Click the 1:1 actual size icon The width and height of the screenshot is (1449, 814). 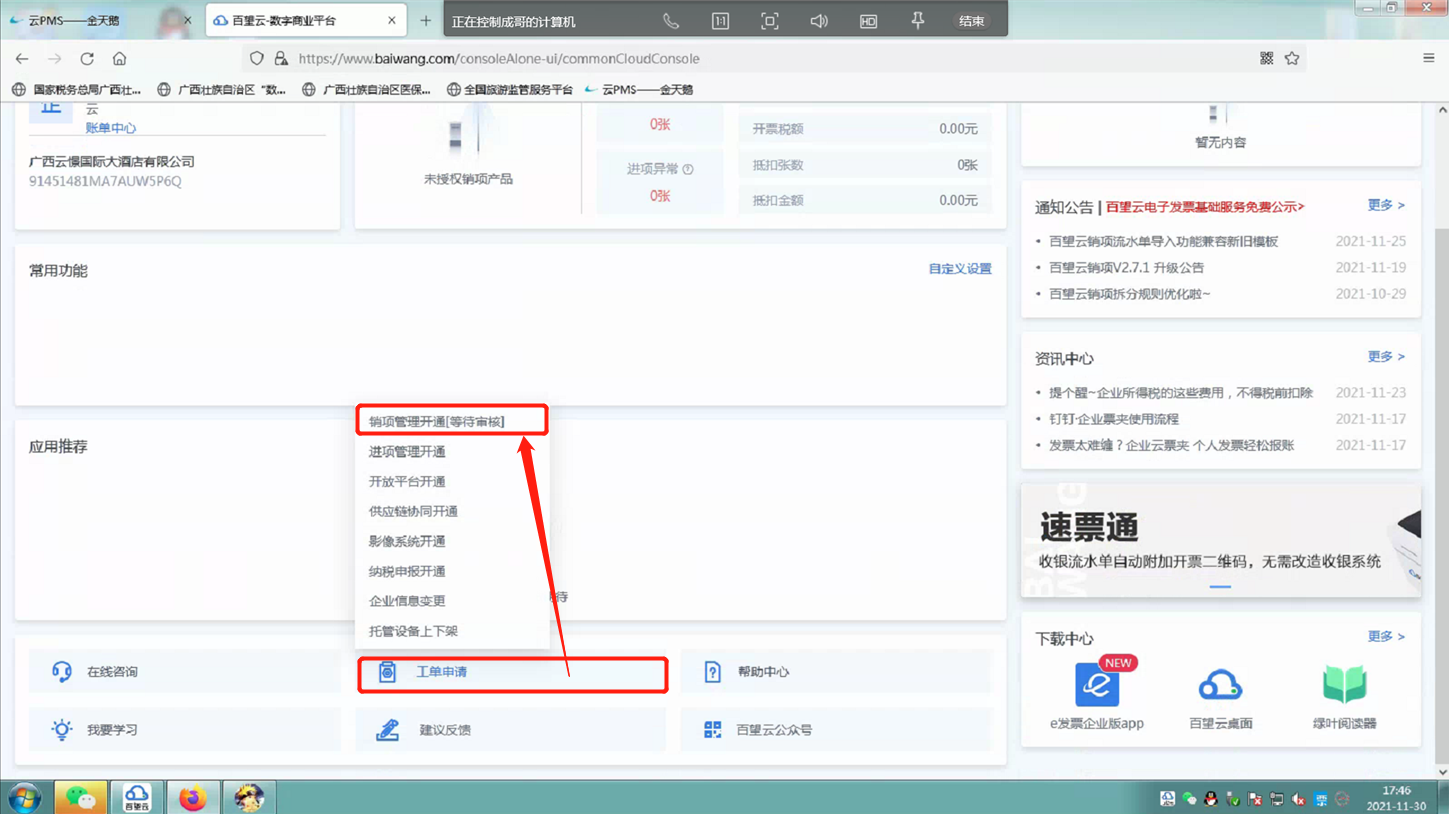coord(720,21)
